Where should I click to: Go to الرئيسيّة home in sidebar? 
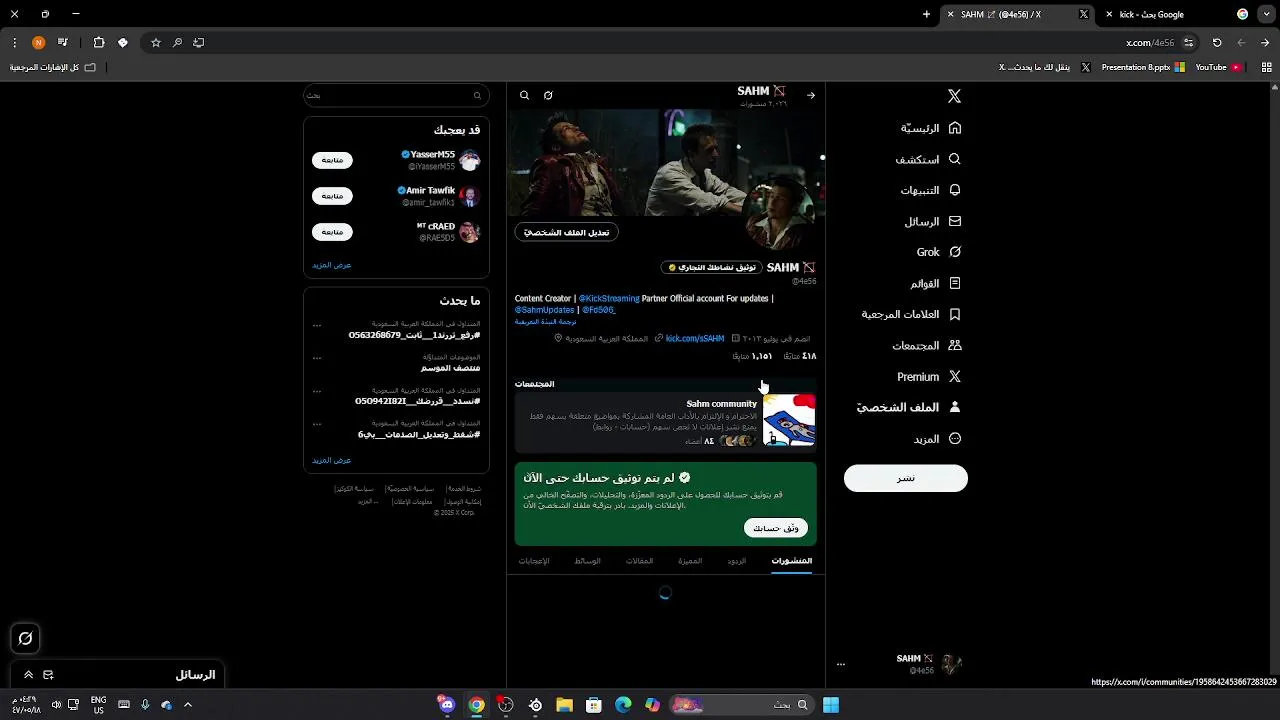(x=930, y=128)
